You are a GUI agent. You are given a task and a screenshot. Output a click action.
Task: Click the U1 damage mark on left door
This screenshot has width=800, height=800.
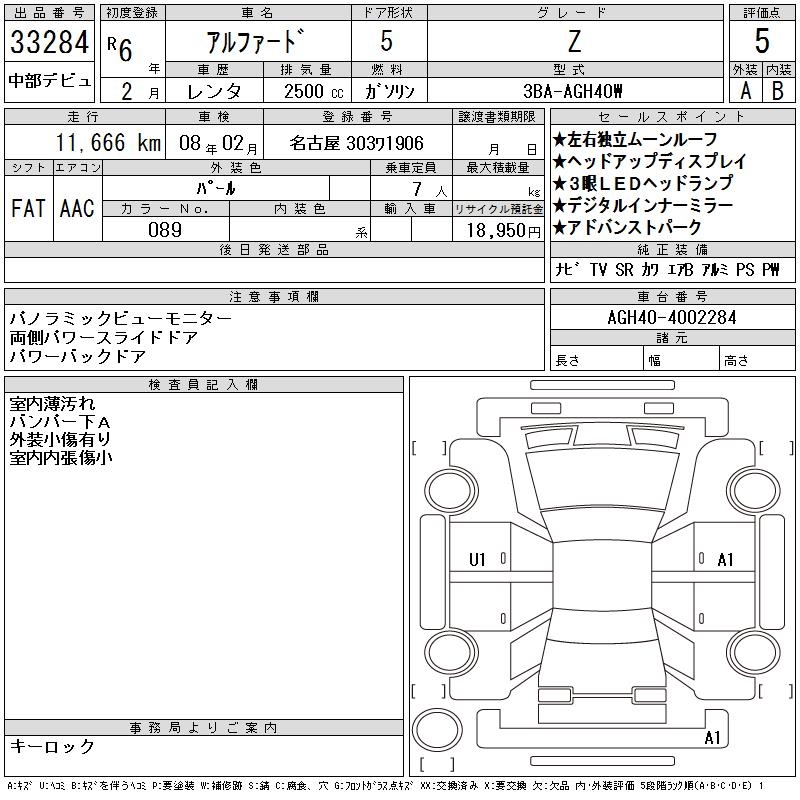click(477, 560)
